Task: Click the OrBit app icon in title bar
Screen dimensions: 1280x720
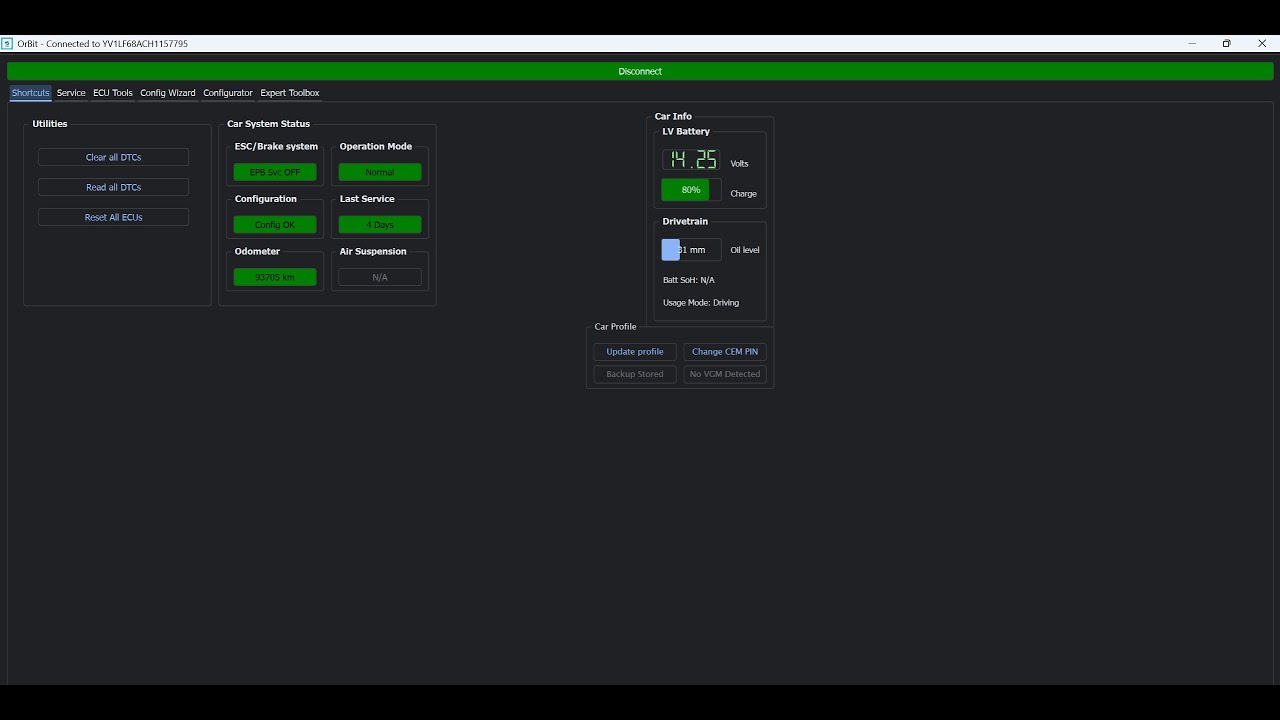Action: 7,44
